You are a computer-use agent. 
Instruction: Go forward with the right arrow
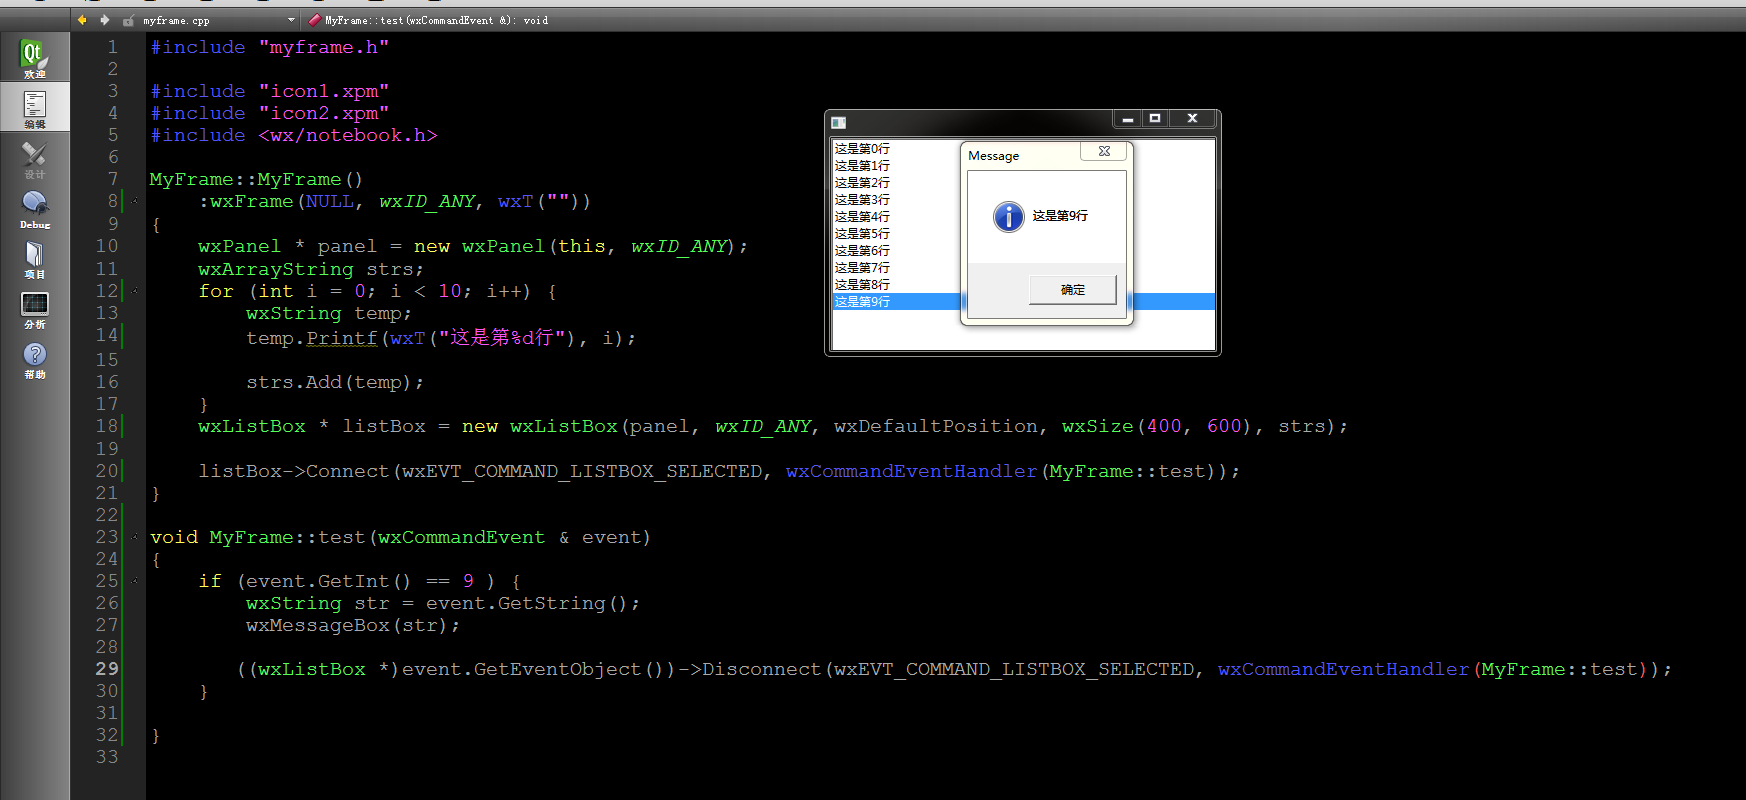[x=105, y=19]
